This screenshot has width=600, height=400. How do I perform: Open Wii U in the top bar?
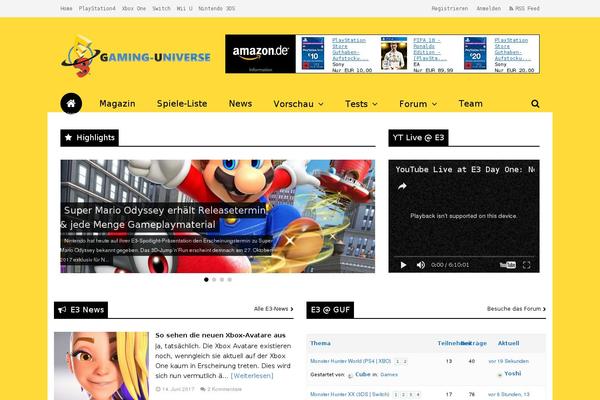(x=184, y=8)
